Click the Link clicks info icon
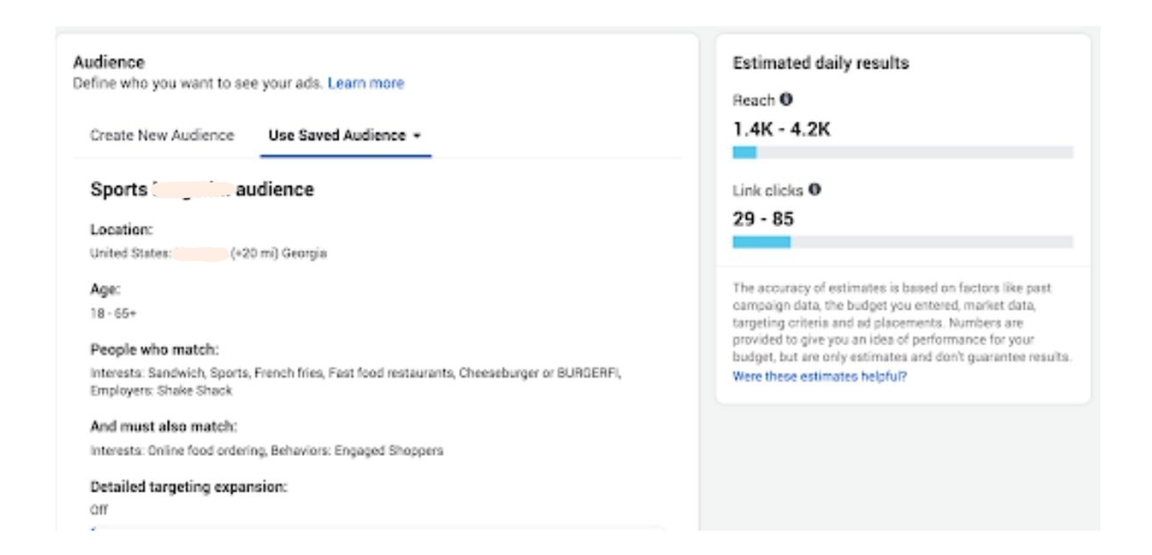The image size is (1152, 555). (814, 190)
